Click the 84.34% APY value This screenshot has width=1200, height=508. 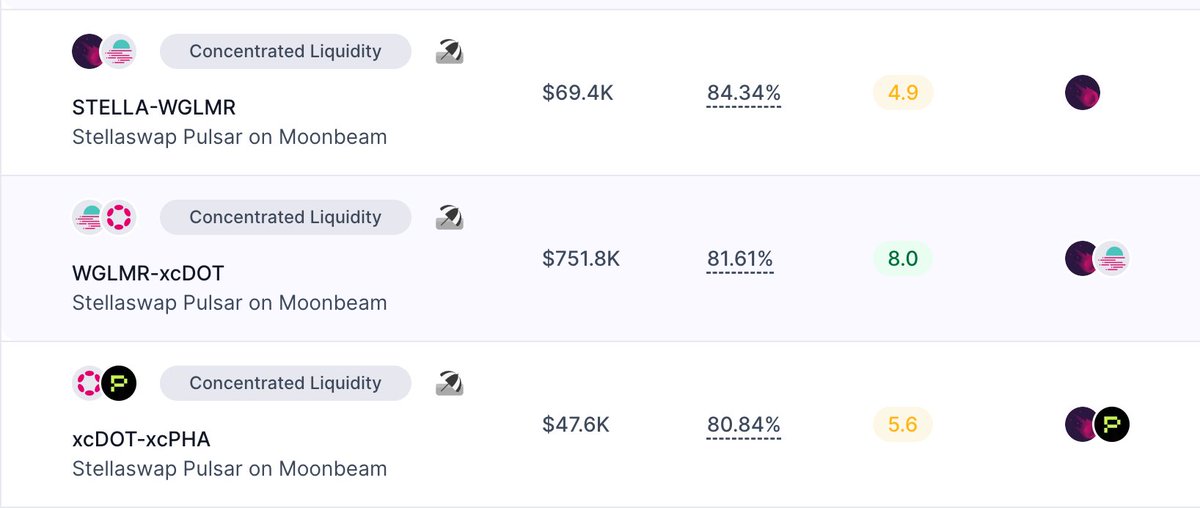(744, 93)
